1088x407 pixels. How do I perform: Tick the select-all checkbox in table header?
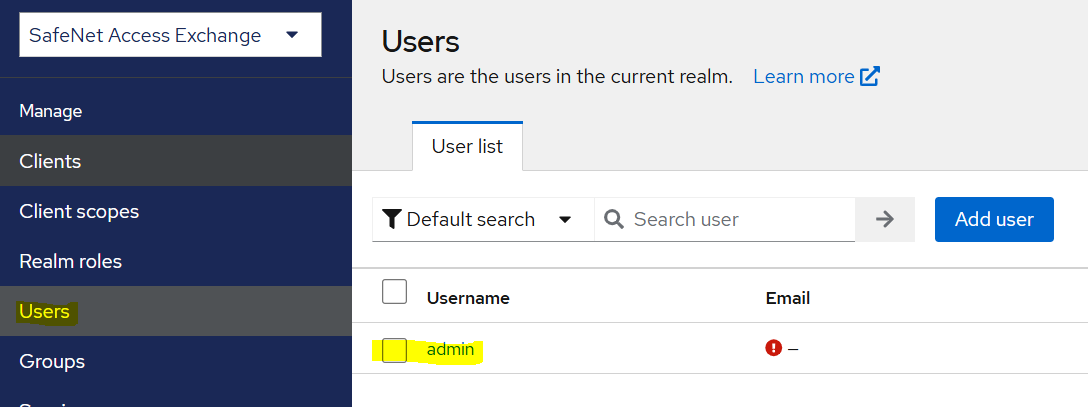pyautogui.click(x=395, y=292)
